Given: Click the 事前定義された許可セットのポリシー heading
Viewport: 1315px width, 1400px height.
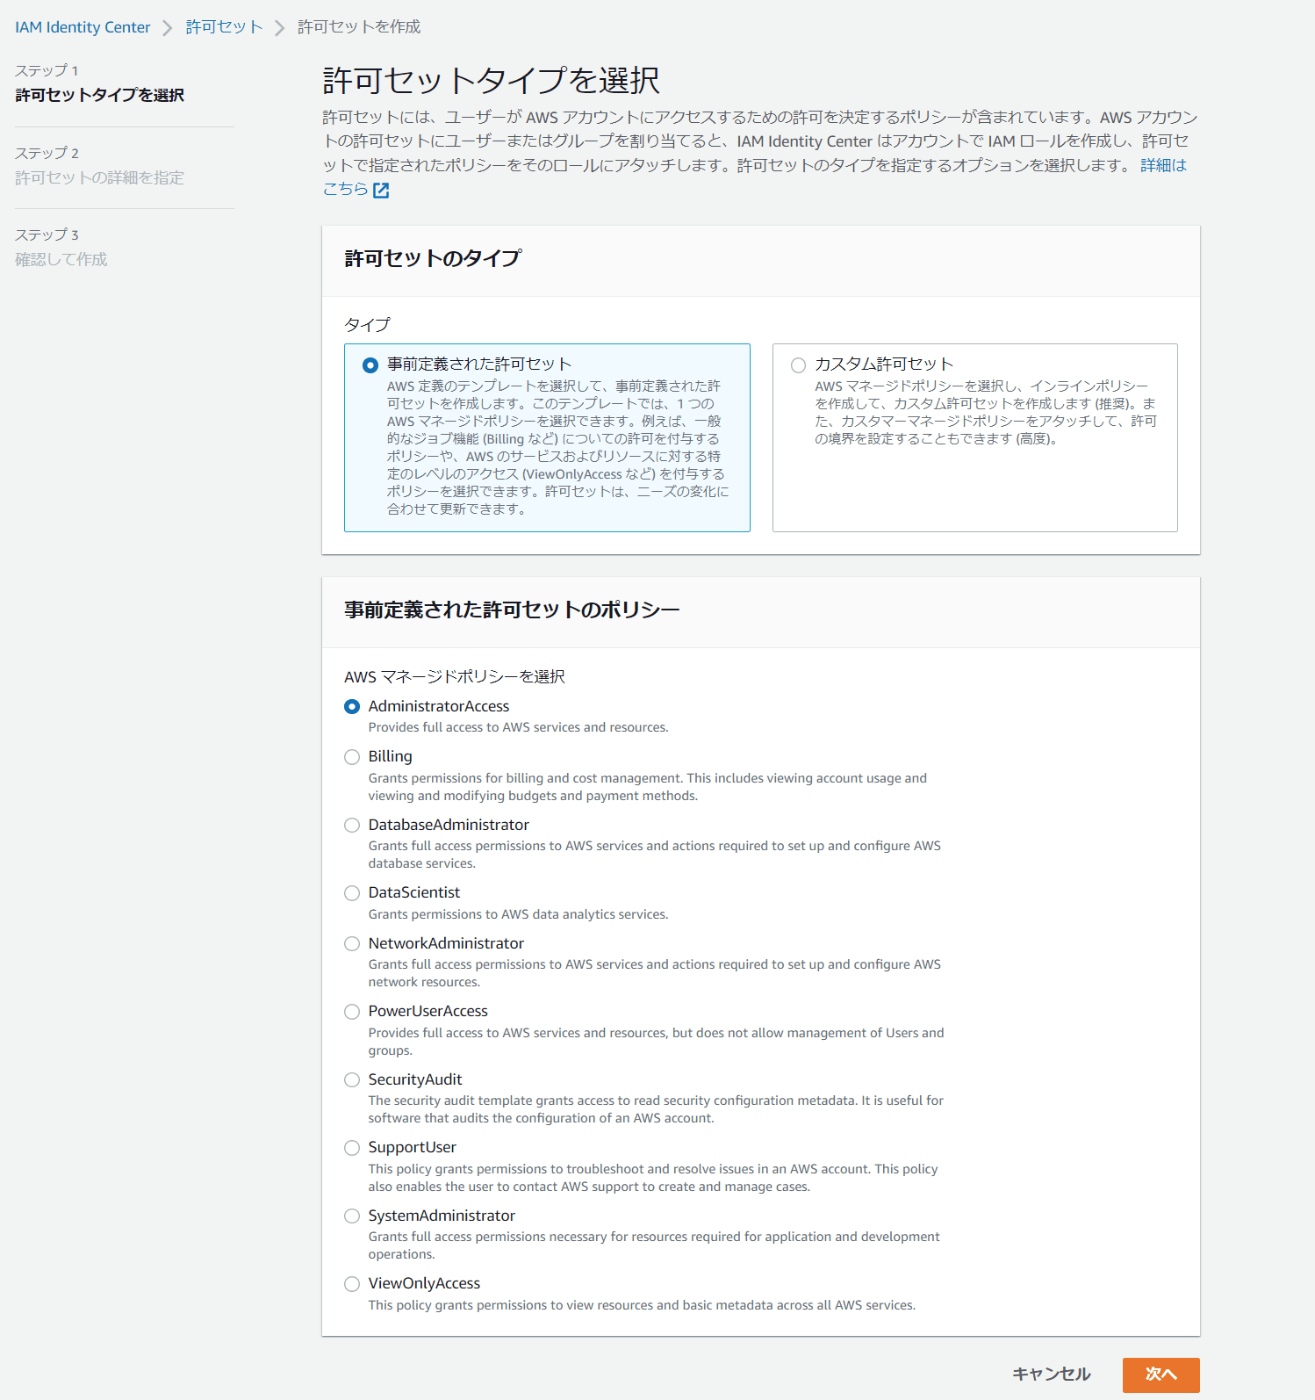Looking at the screenshot, I should pyautogui.click(x=512, y=609).
